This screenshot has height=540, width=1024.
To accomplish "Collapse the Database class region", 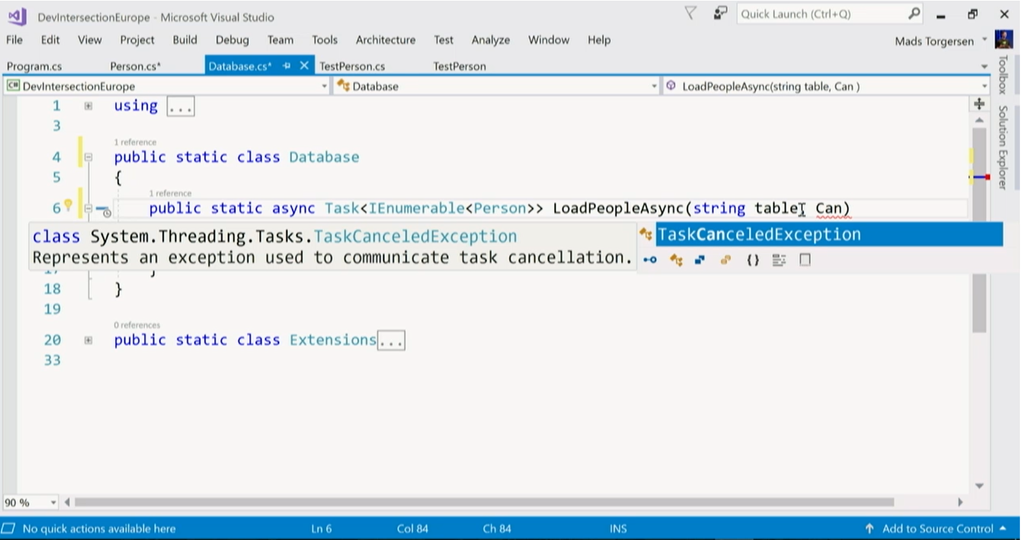I will tap(88, 157).
